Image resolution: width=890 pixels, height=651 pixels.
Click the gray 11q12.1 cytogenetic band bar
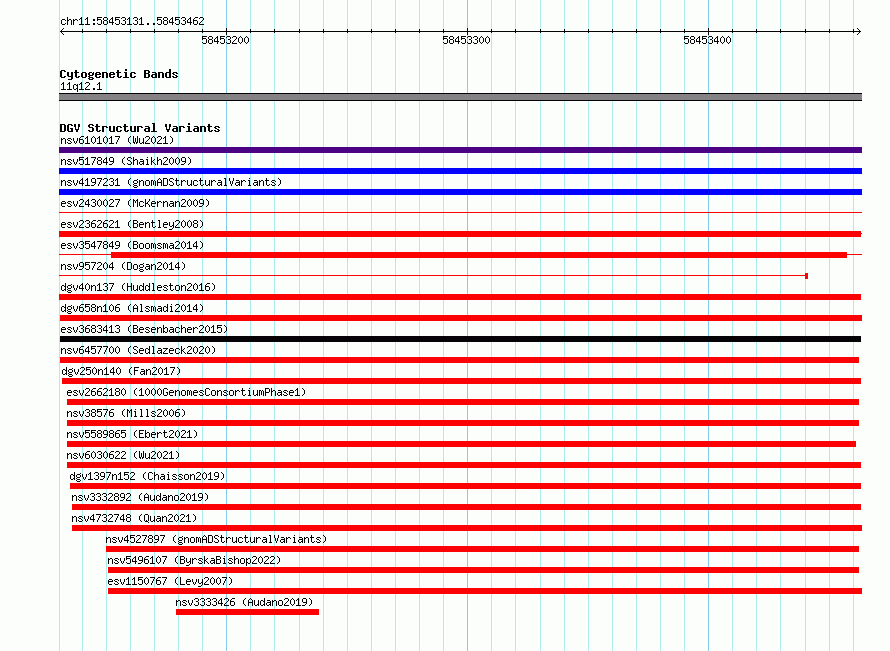(460, 97)
